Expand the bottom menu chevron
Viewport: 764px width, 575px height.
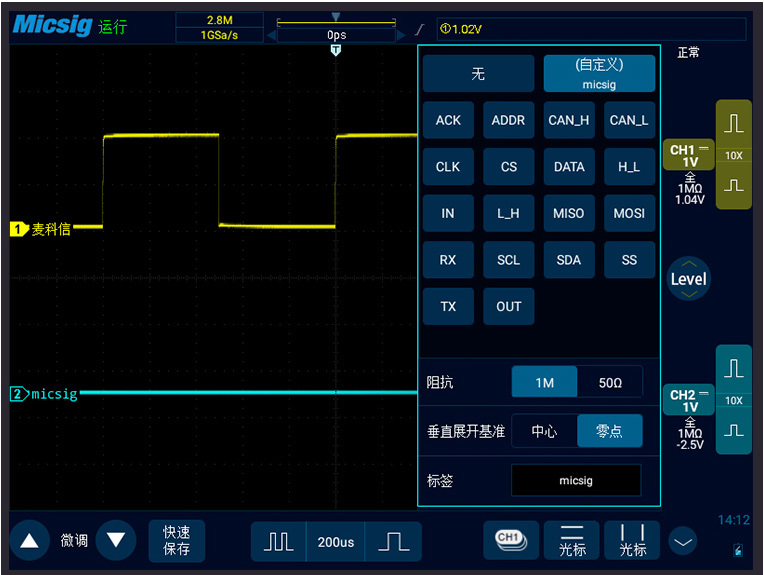click(x=683, y=541)
